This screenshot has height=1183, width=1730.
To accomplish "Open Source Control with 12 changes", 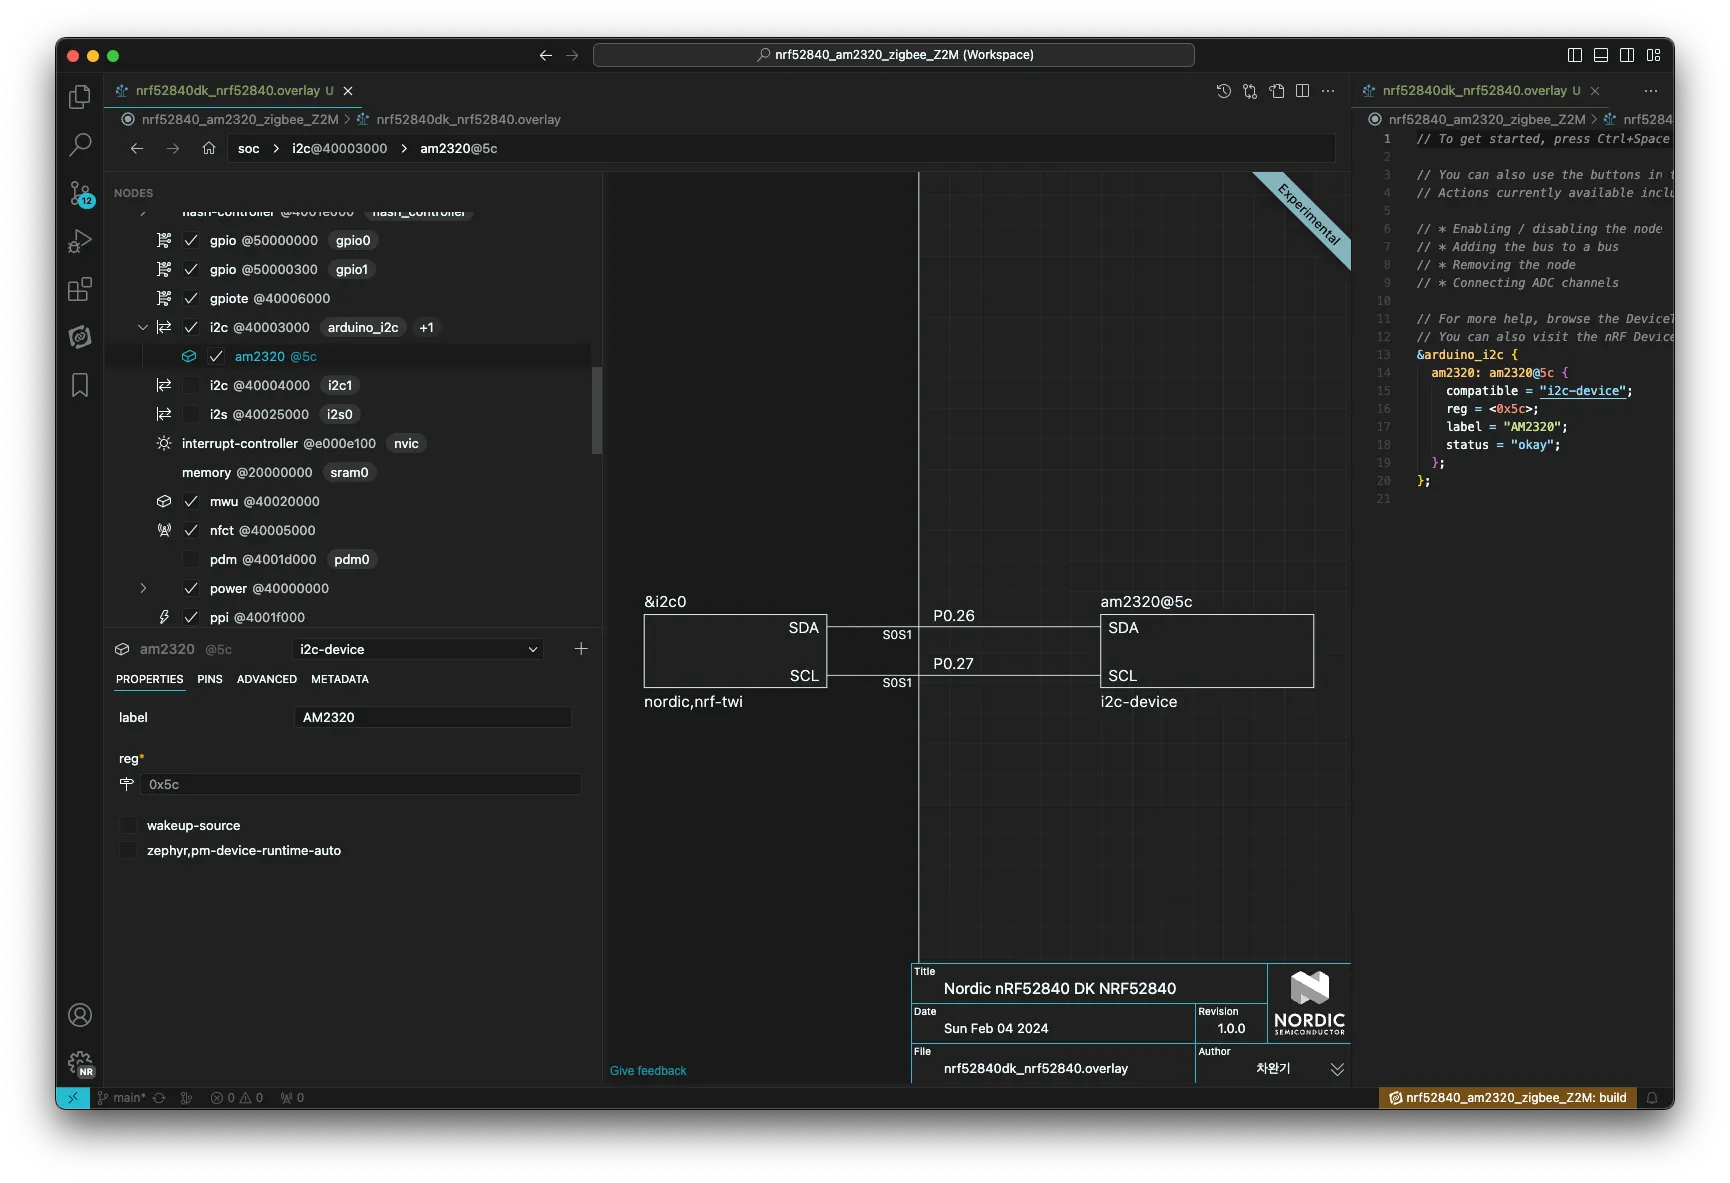I will (80, 193).
